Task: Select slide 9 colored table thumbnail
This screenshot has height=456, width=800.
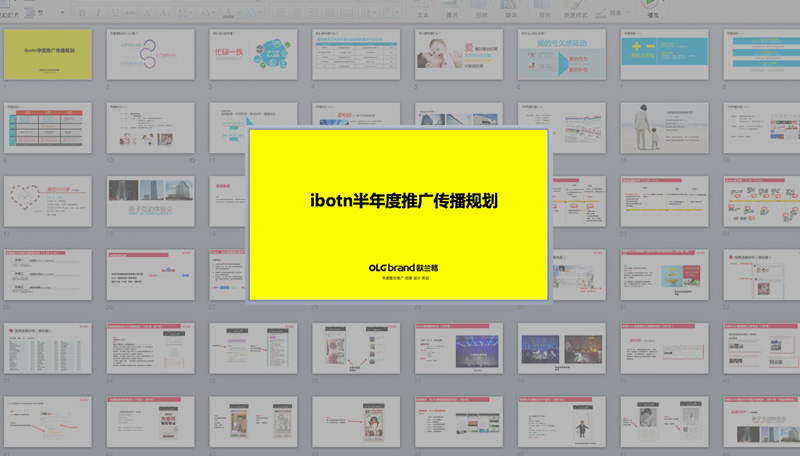Action: (48, 128)
